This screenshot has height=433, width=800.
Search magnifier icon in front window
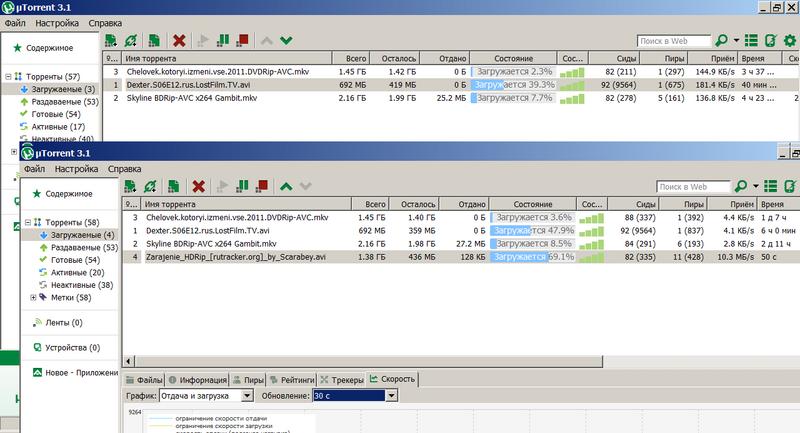click(x=741, y=186)
